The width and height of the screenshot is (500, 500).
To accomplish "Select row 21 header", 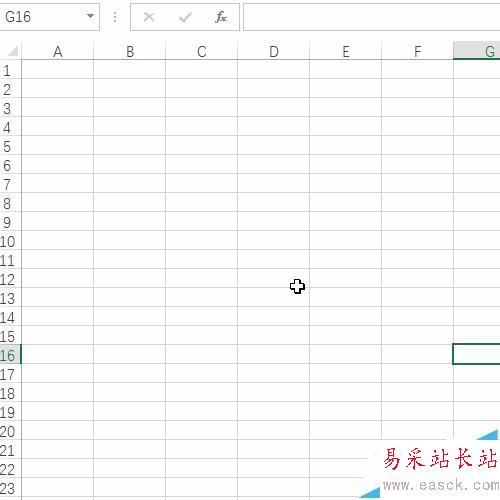I will (x=10, y=450).
